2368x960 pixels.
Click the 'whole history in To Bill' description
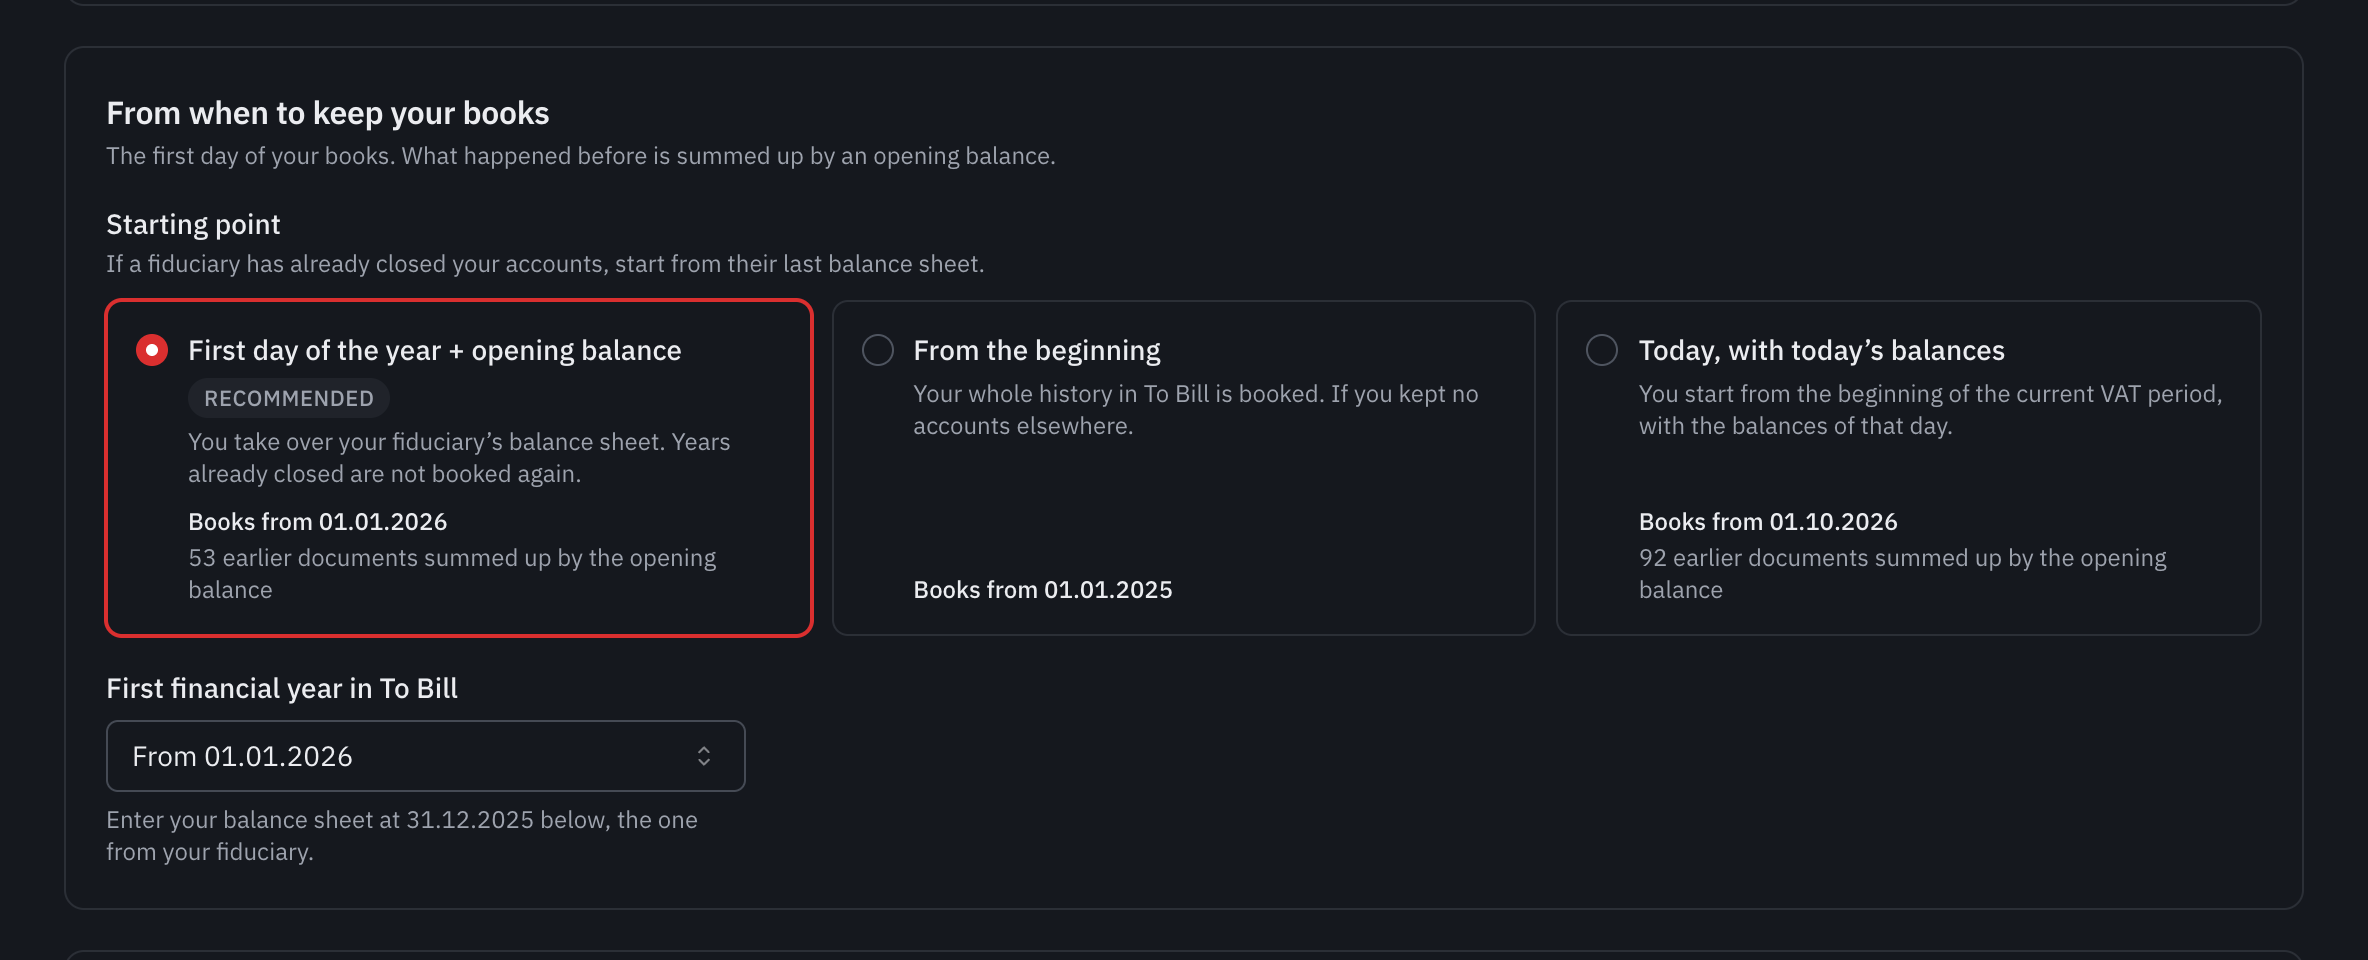[x=1196, y=410]
